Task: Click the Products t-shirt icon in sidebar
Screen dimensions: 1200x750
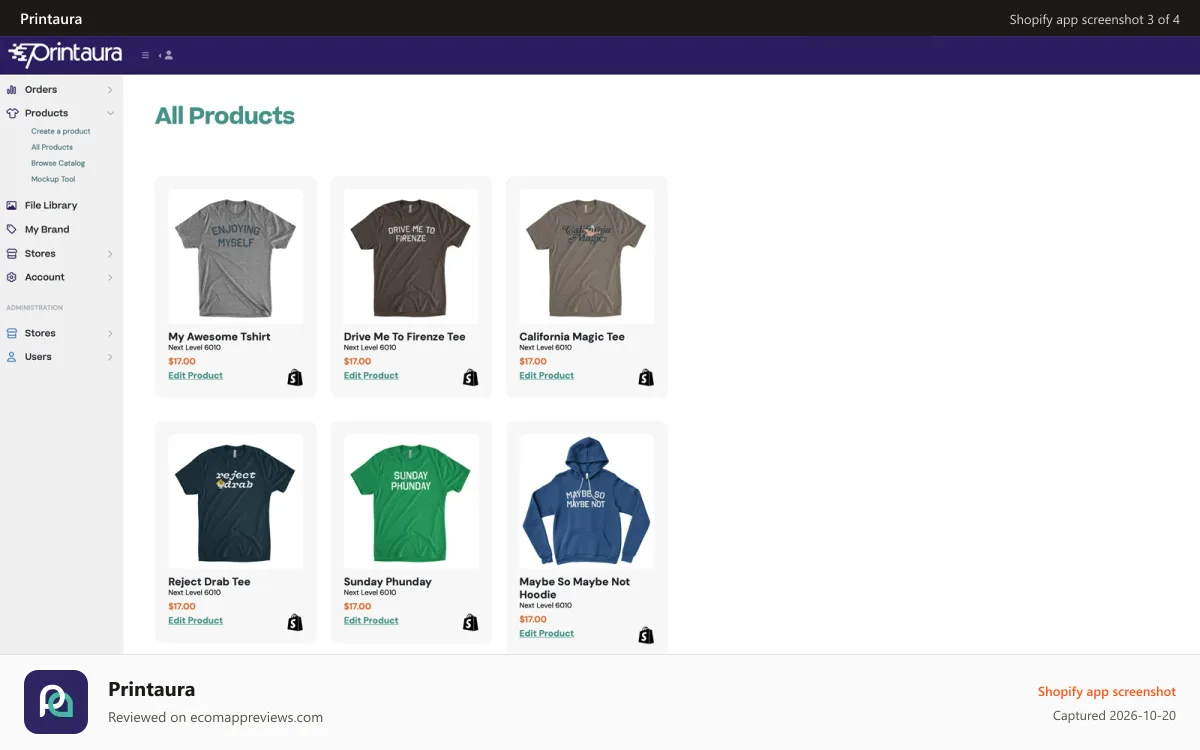Action: point(12,113)
